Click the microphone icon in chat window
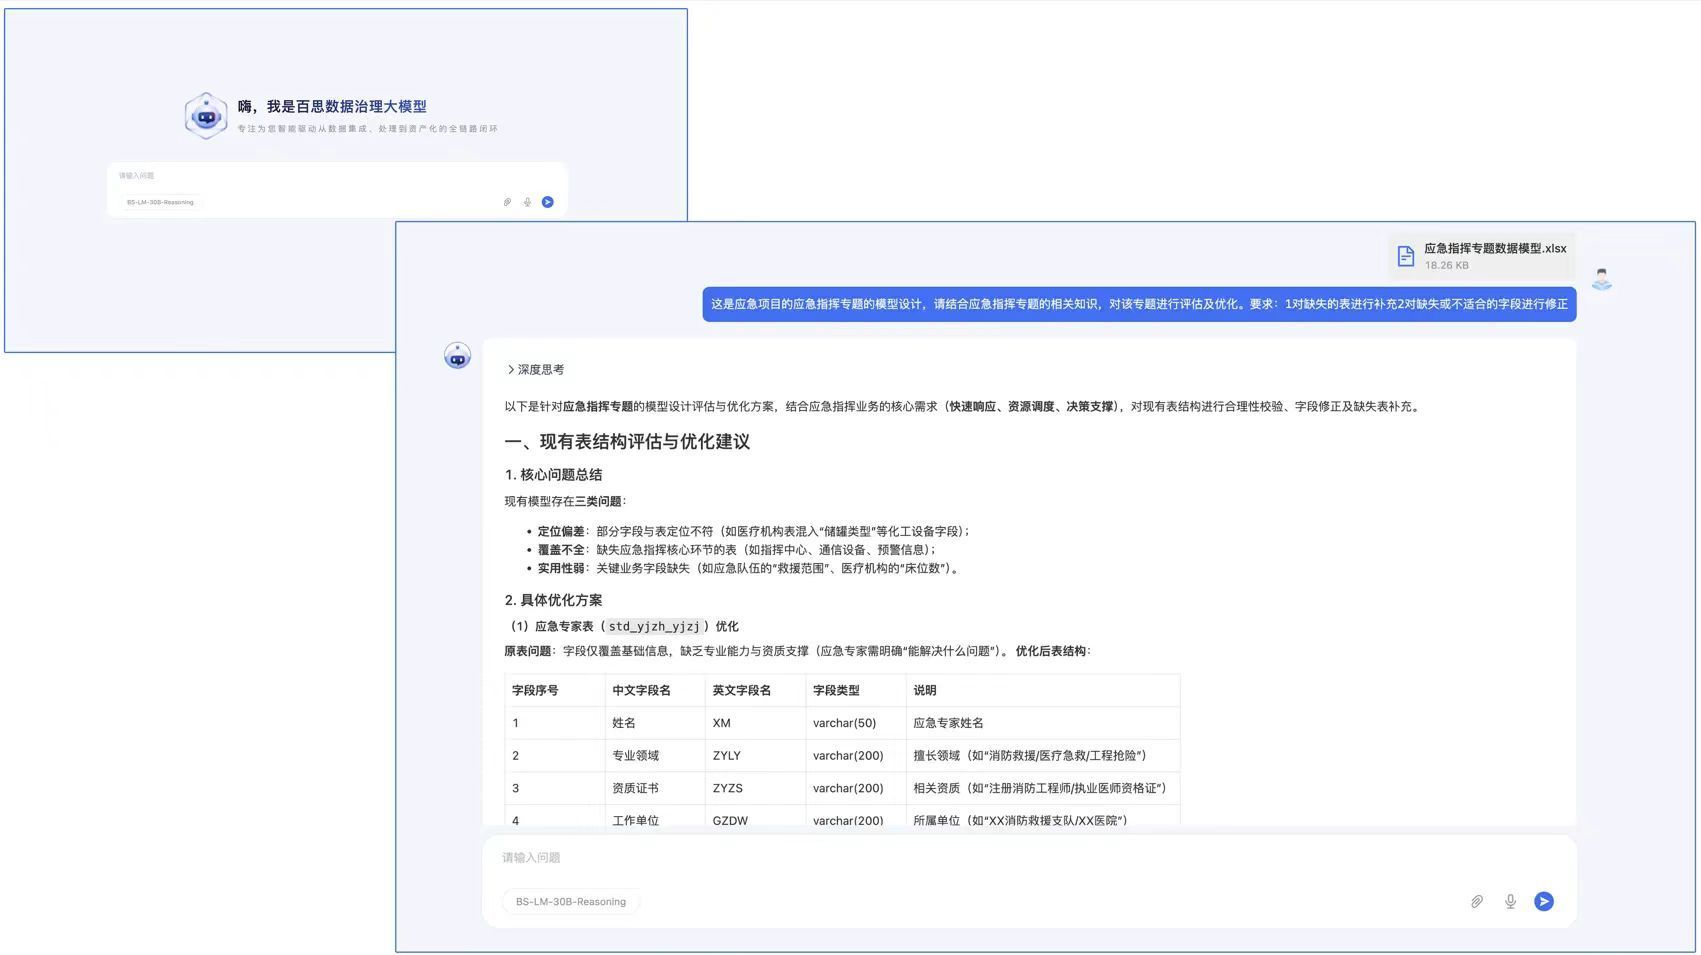 (1510, 901)
